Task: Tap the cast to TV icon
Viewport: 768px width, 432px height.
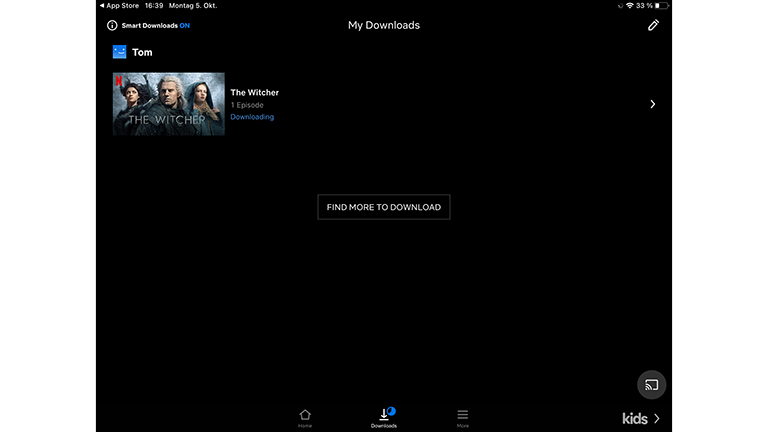Action: [x=651, y=385]
